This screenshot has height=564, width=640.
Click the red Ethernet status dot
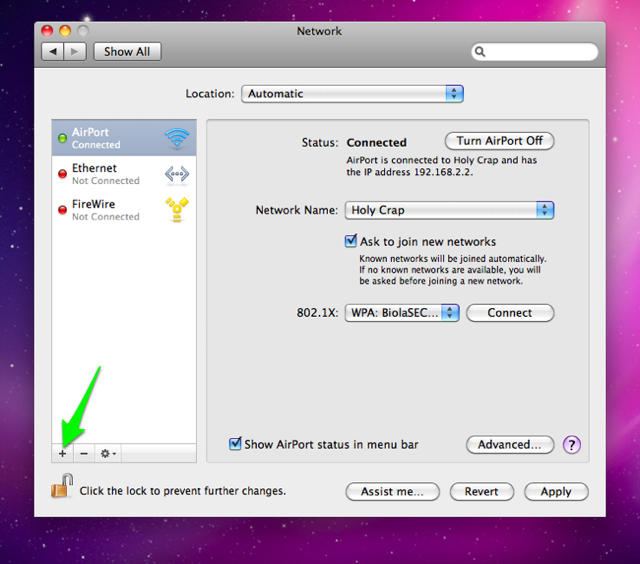[62, 174]
